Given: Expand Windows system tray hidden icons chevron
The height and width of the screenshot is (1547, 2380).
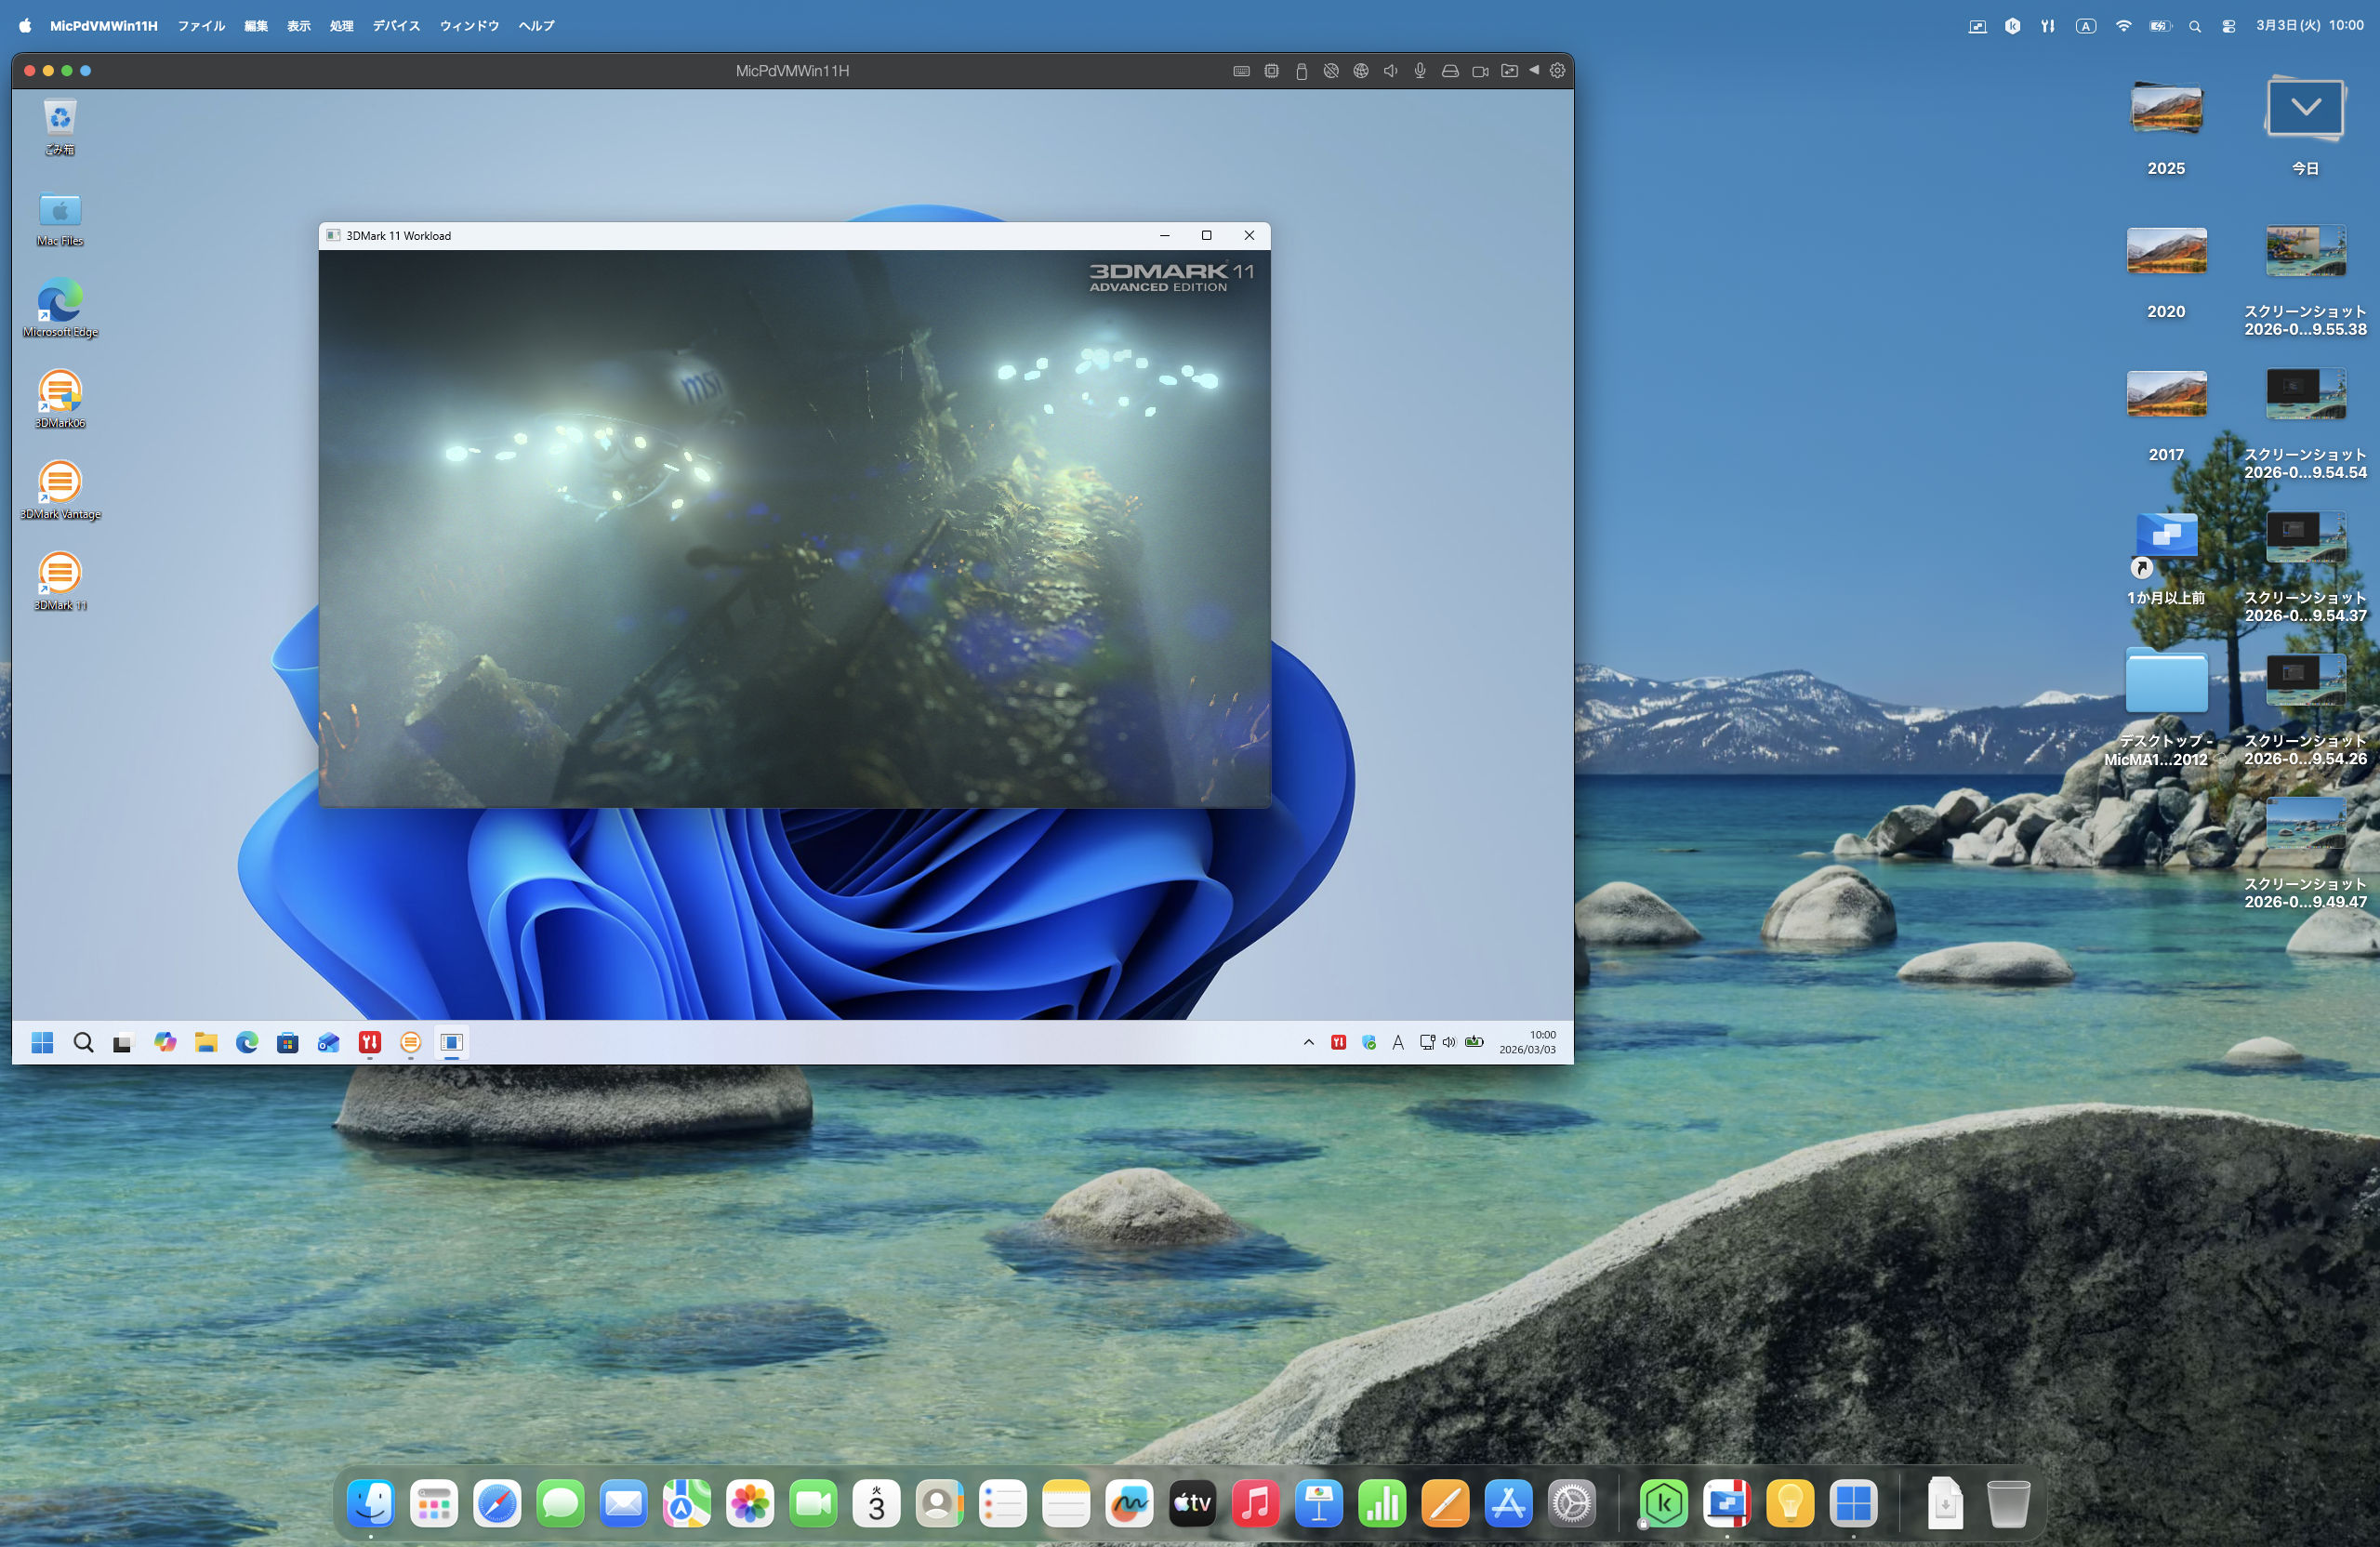Looking at the screenshot, I should coord(1308,1042).
